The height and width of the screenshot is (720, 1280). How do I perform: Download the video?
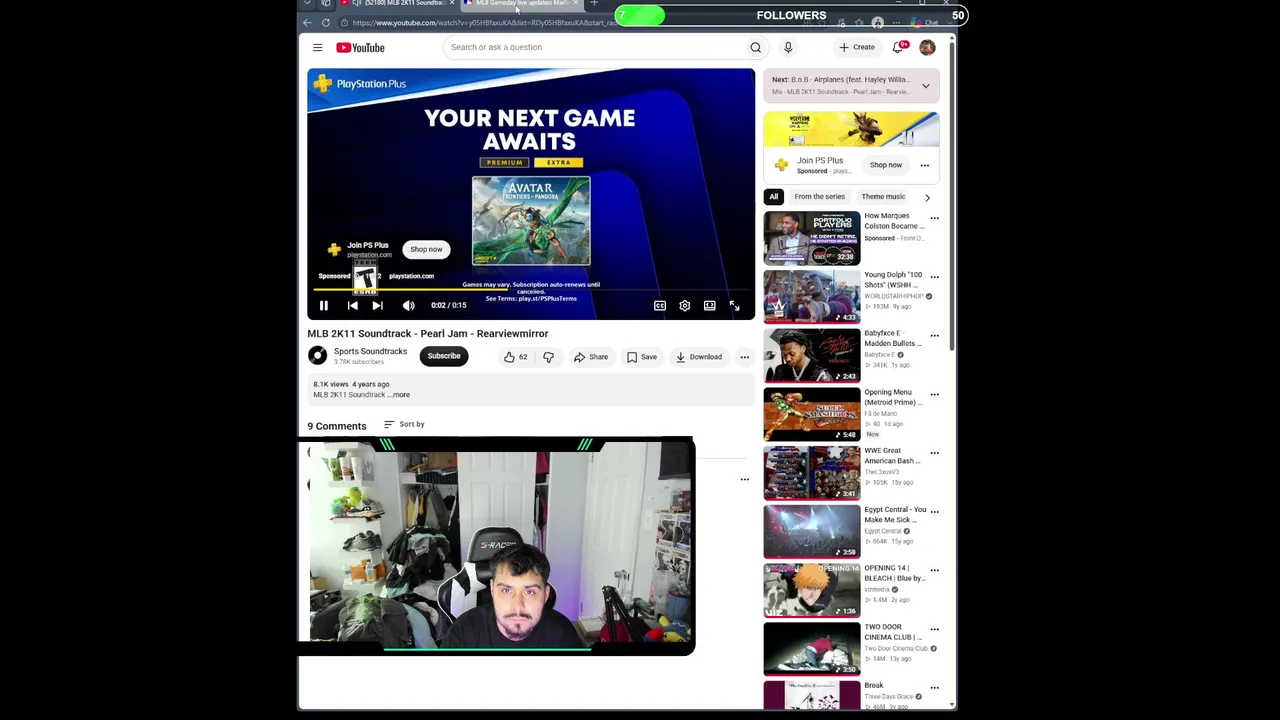click(698, 357)
